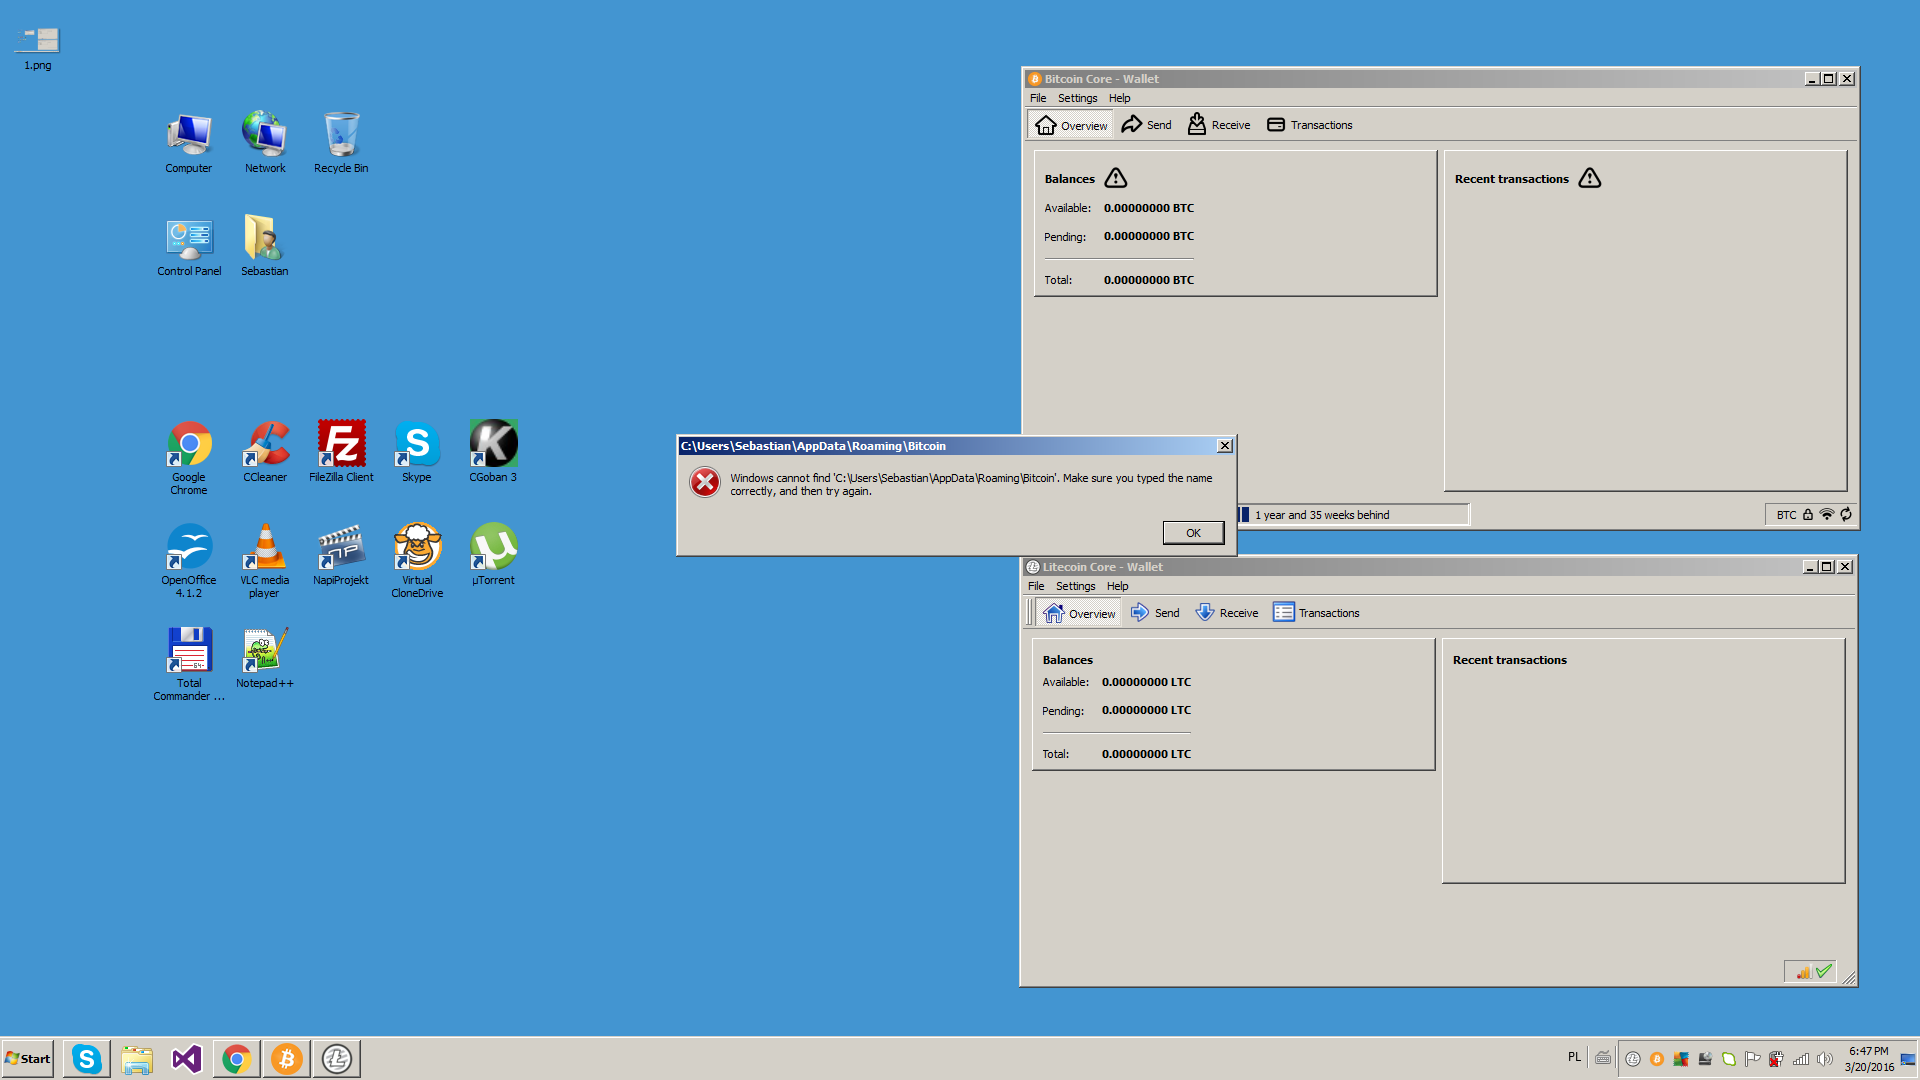Open File menu in Litecoin Core
Image resolution: width=1920 pixels, height=1080 pixels.
click(1036, 586)
